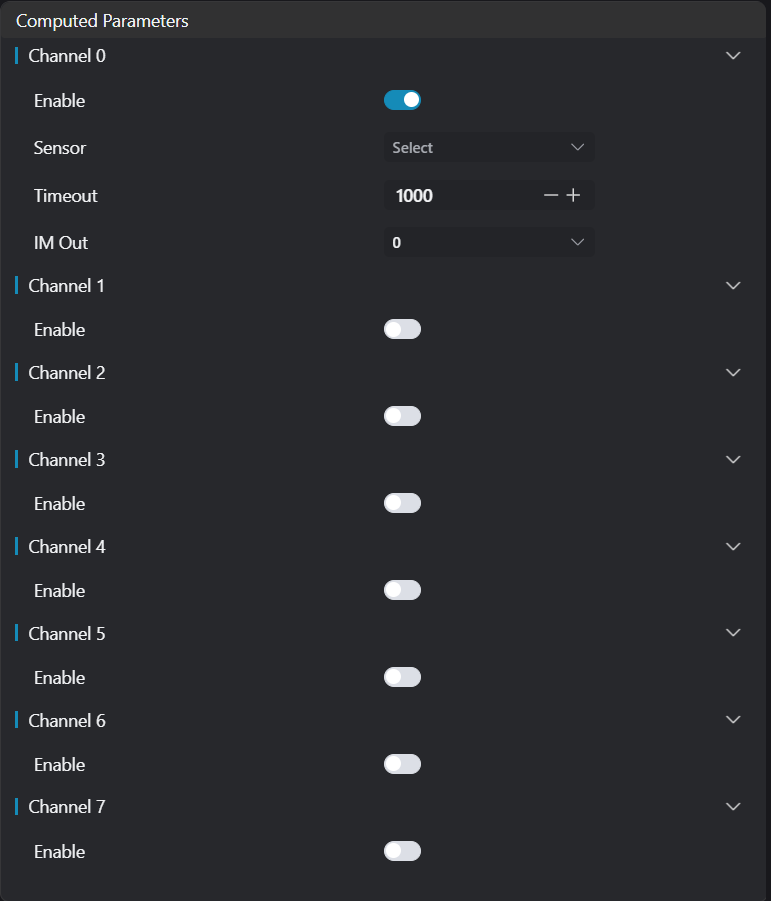The image size is (771, 901).
Task: Collapse Channel 5 with its chevron
Action: (x=733, y=633)
